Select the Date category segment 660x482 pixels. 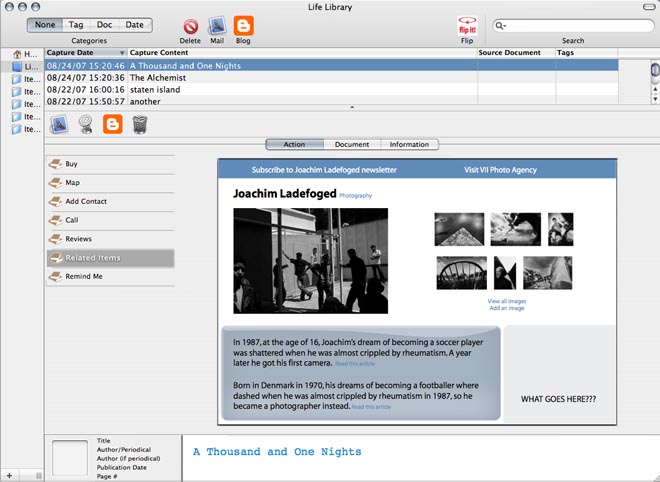pos(134,25)
